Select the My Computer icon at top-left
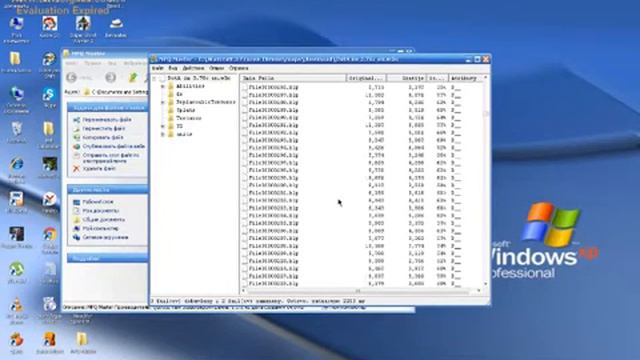This screenshot has height=360, width=640. [x=16, y=24]
